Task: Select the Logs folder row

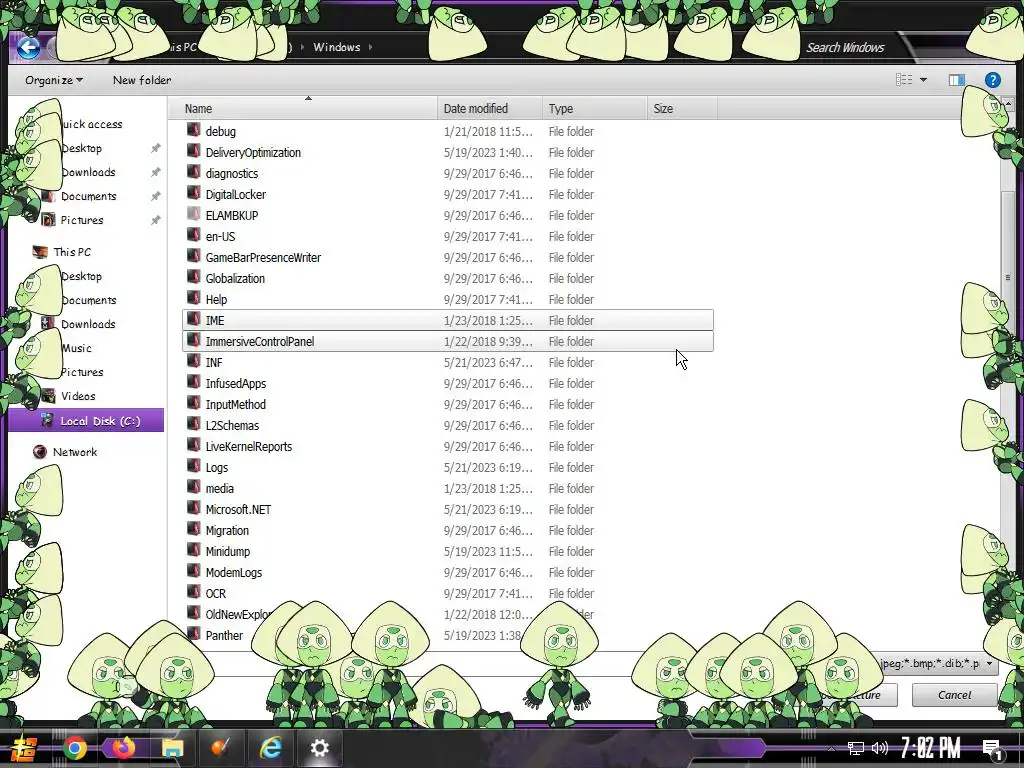Action: [x=448, y=468]
